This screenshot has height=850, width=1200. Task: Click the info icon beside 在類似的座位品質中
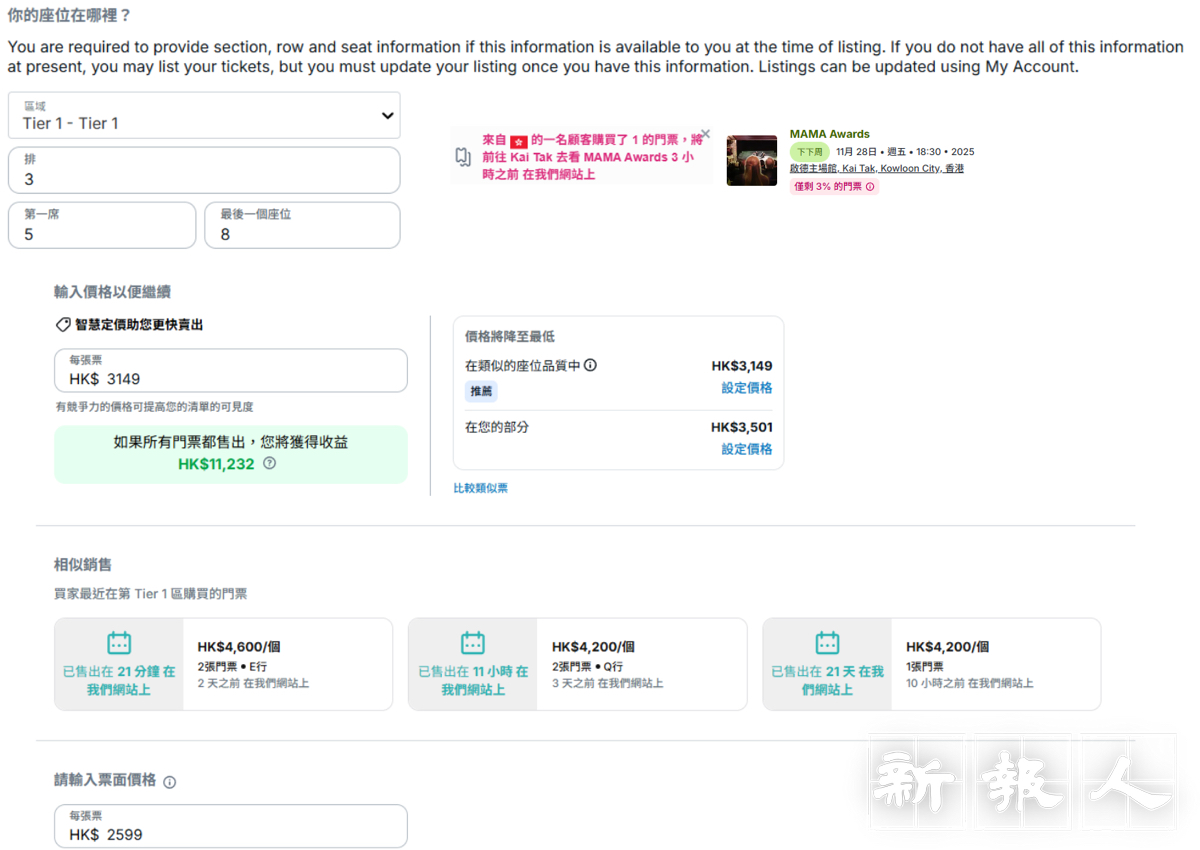click(x=590, y=366)
